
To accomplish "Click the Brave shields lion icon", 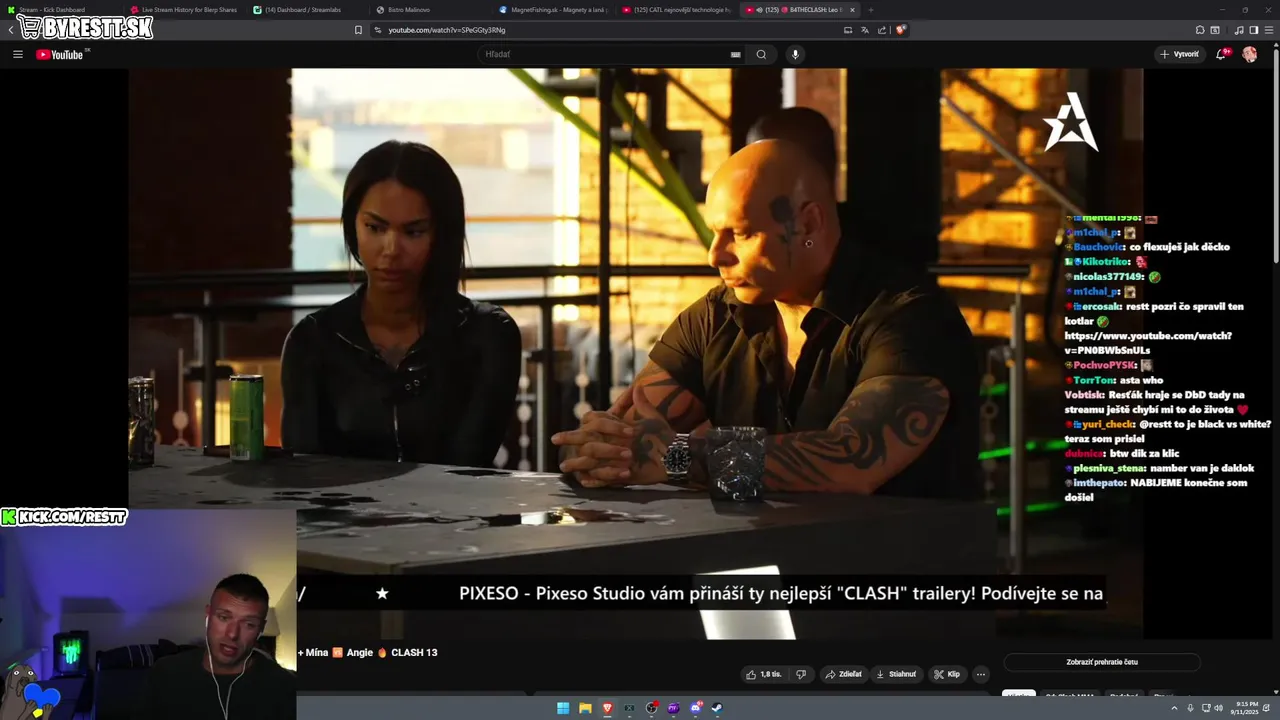I will tap(900, 30).
